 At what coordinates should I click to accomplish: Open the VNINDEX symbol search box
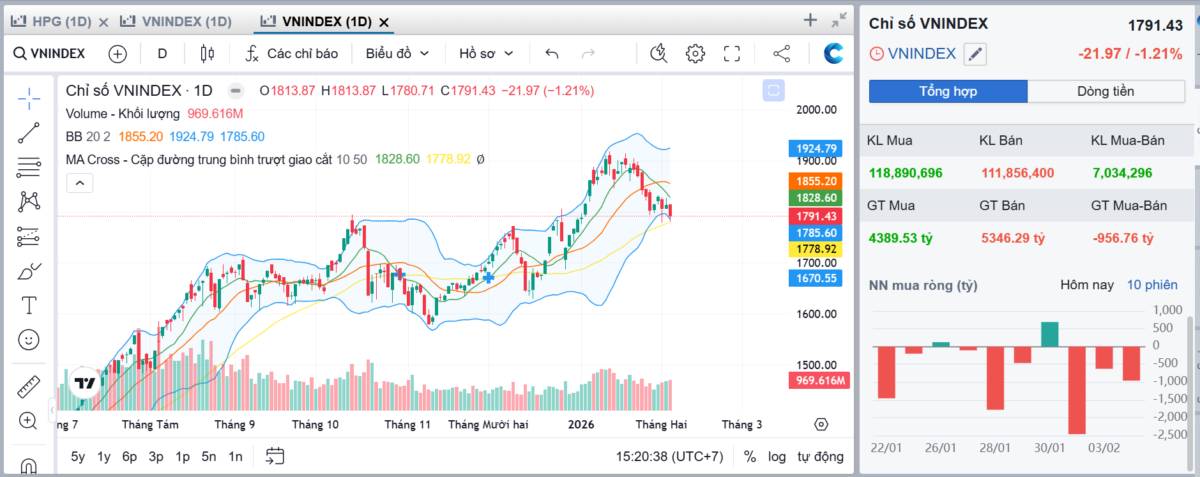51,53
